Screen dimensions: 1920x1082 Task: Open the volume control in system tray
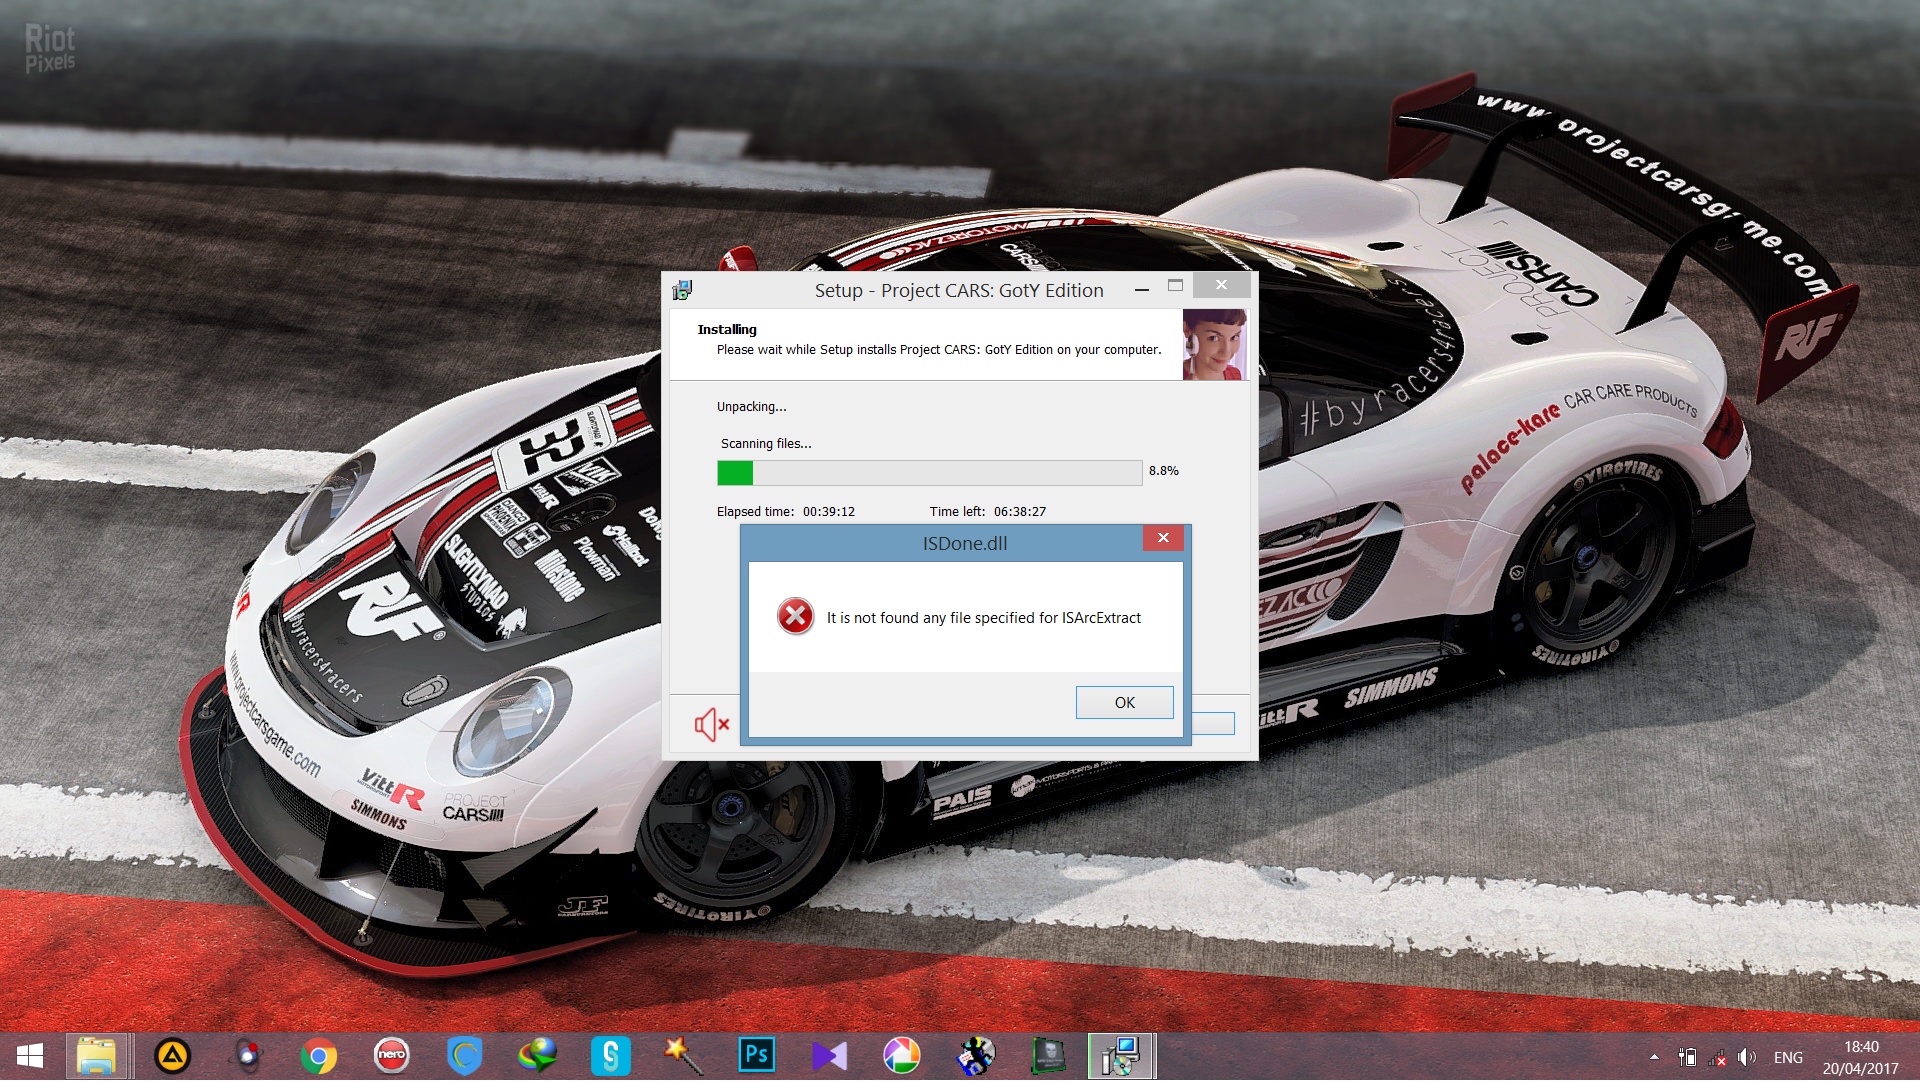pyautogui.click(x=1747, y=1057)
